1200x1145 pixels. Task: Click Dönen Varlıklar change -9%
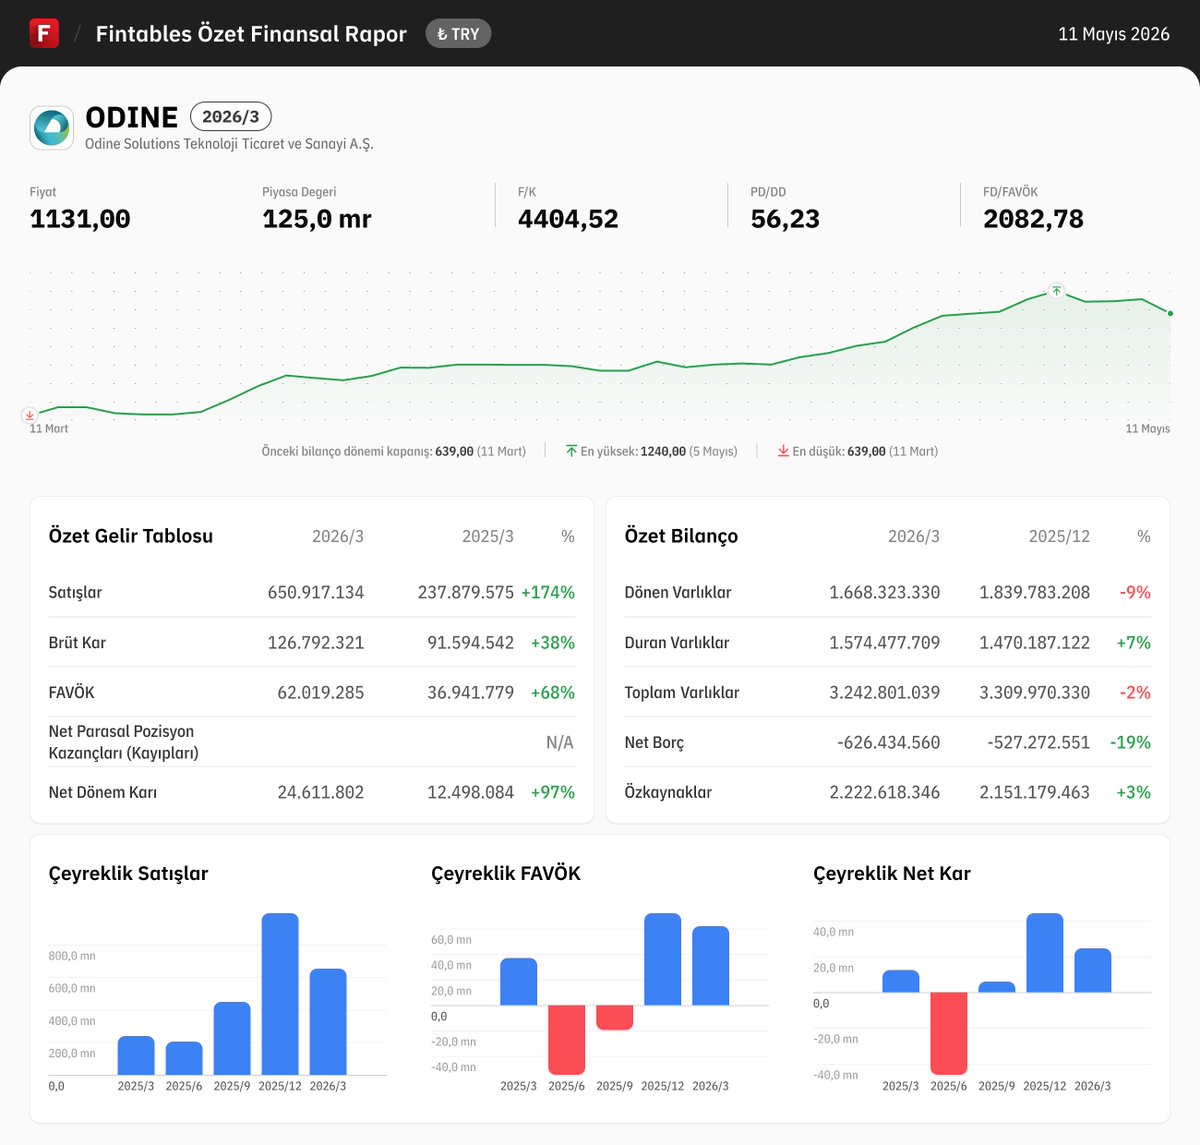(1135, 592)
